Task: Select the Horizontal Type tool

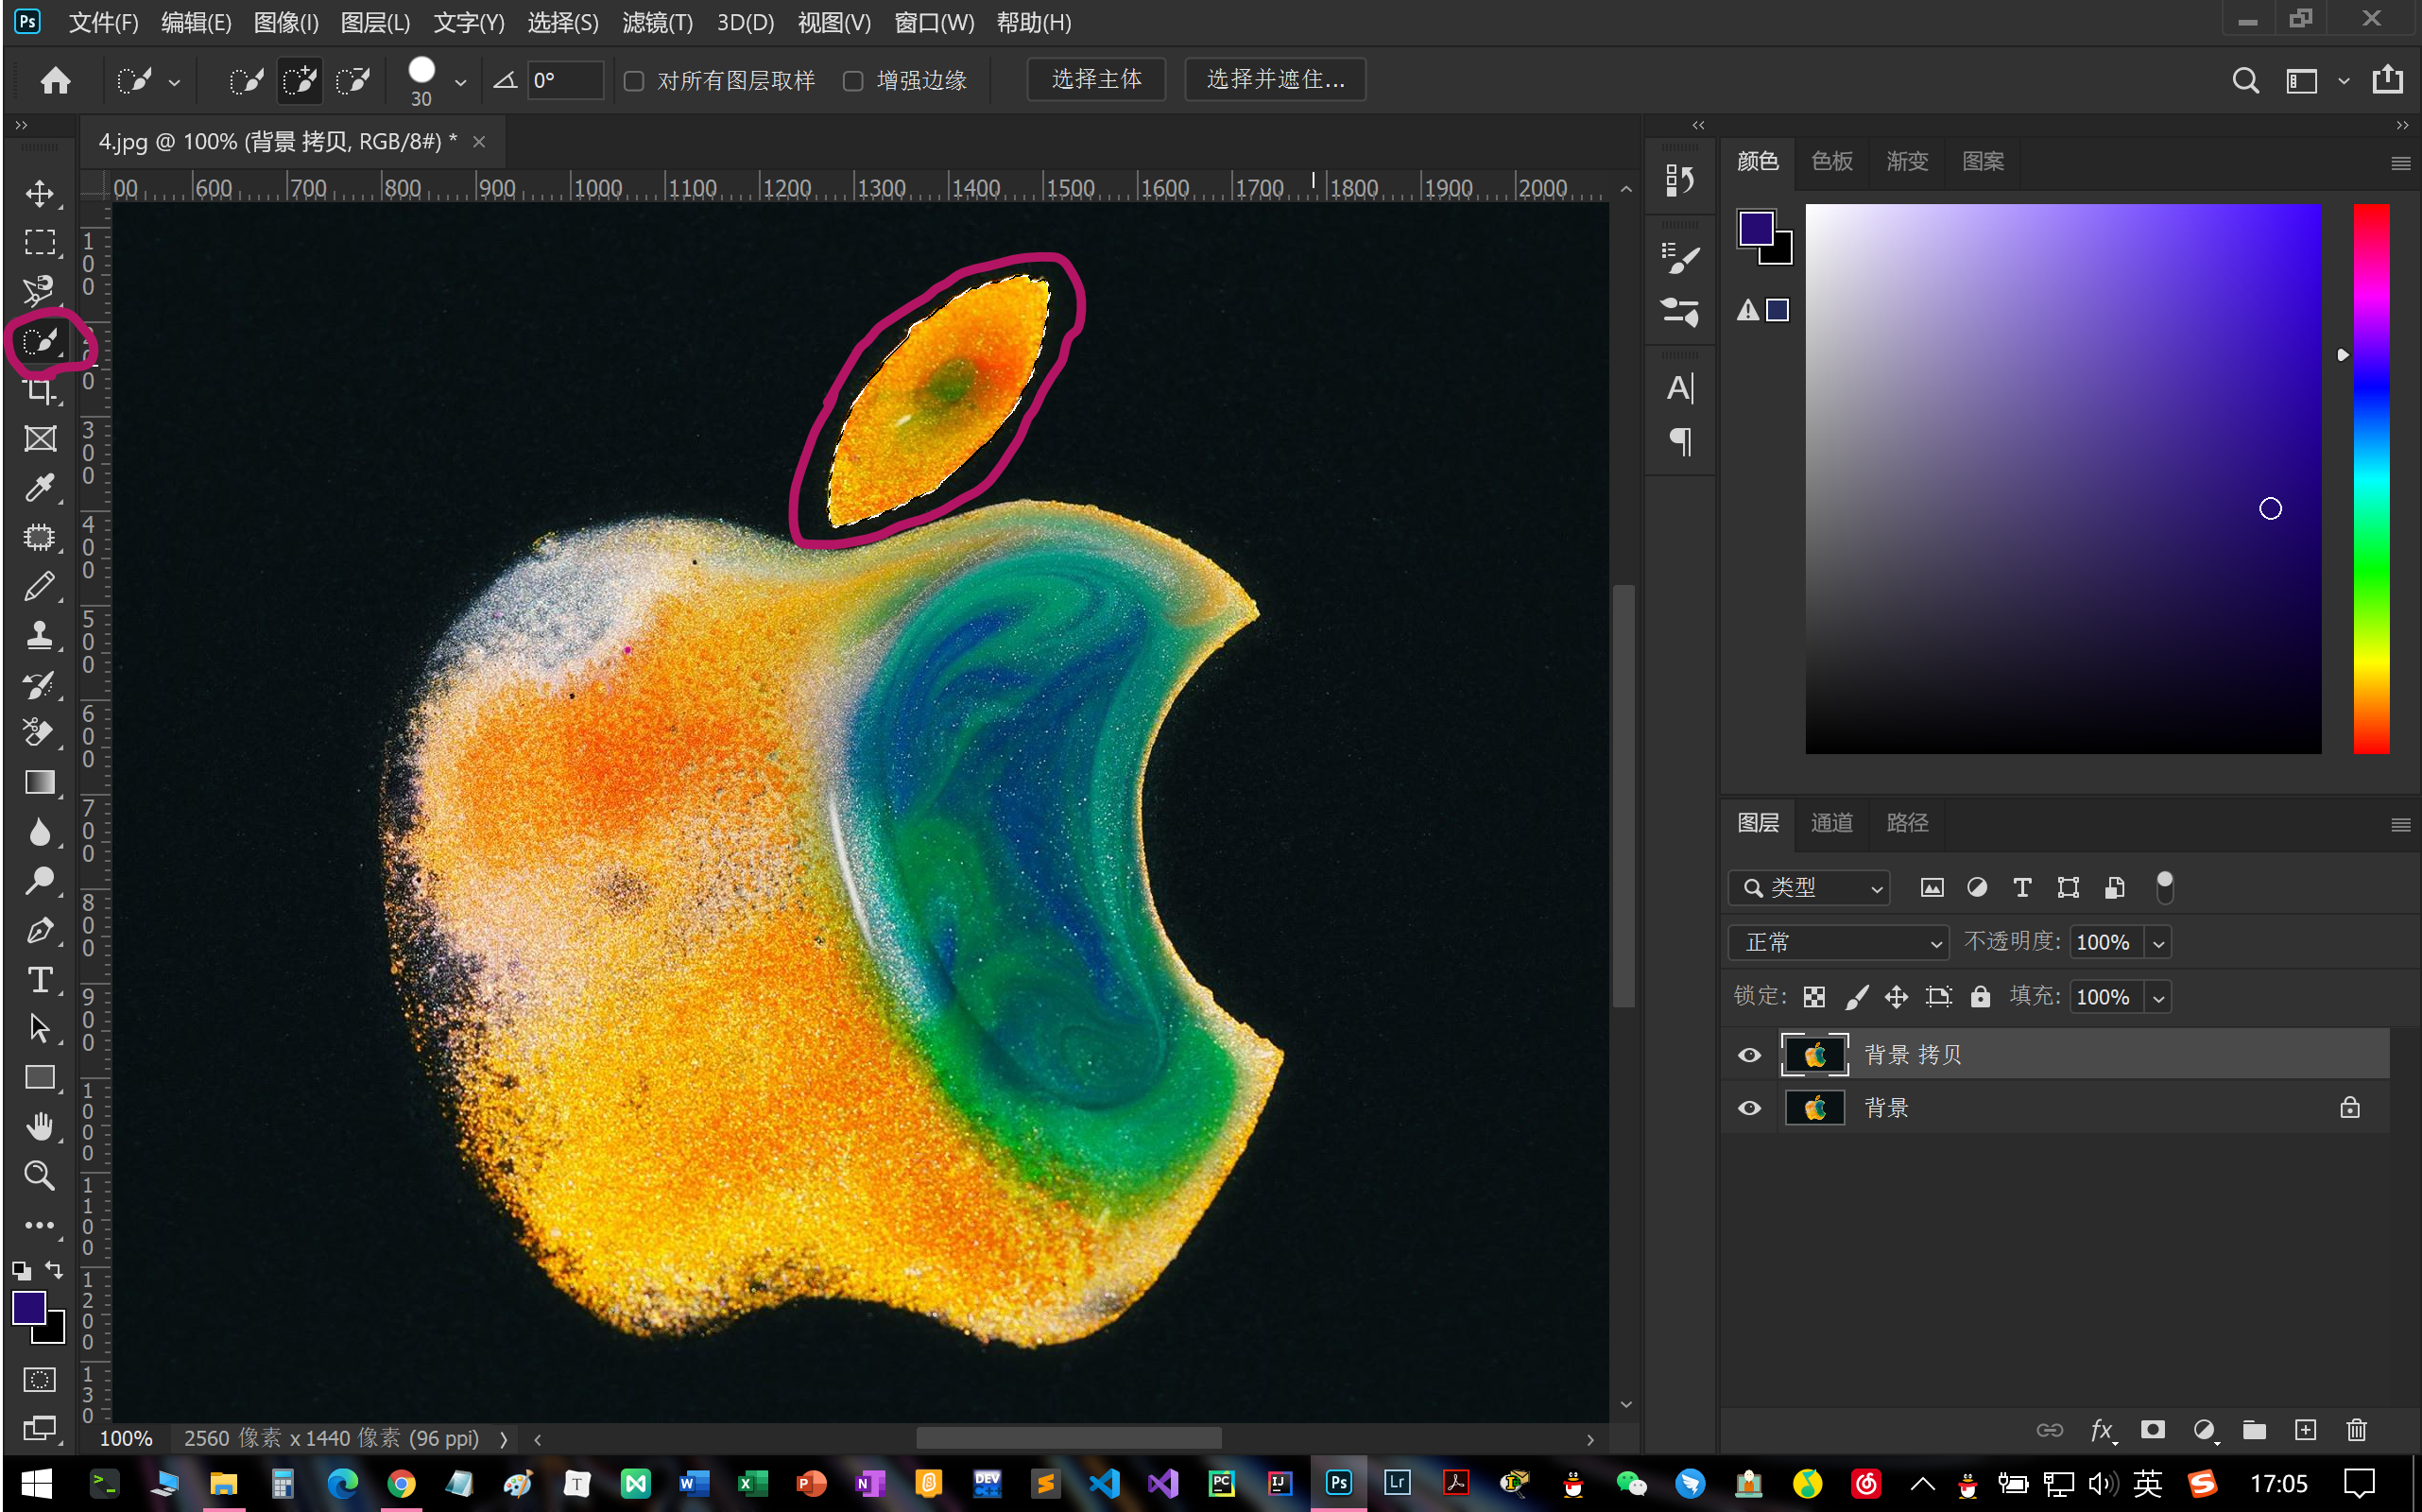Action: [x=40, y=979]
